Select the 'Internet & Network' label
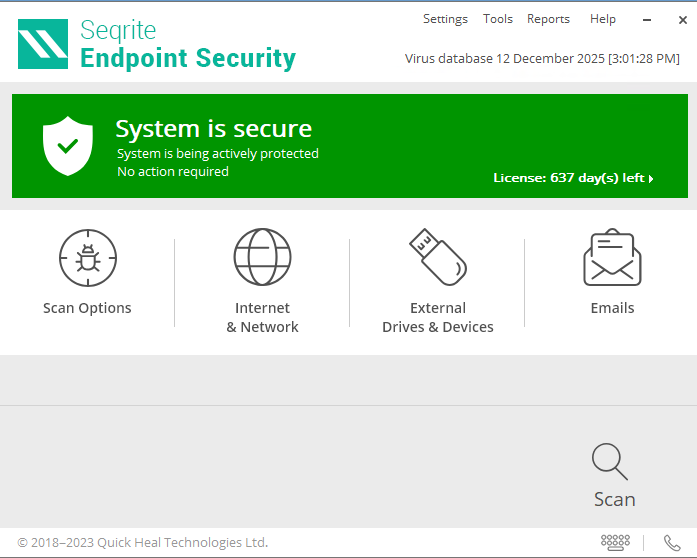 click(262, 317)
